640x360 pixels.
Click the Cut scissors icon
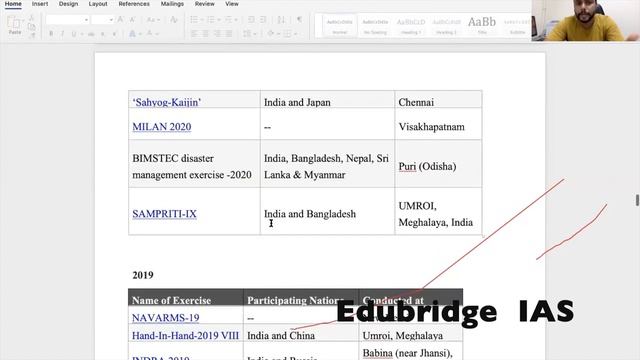click(x=31, y=18)
